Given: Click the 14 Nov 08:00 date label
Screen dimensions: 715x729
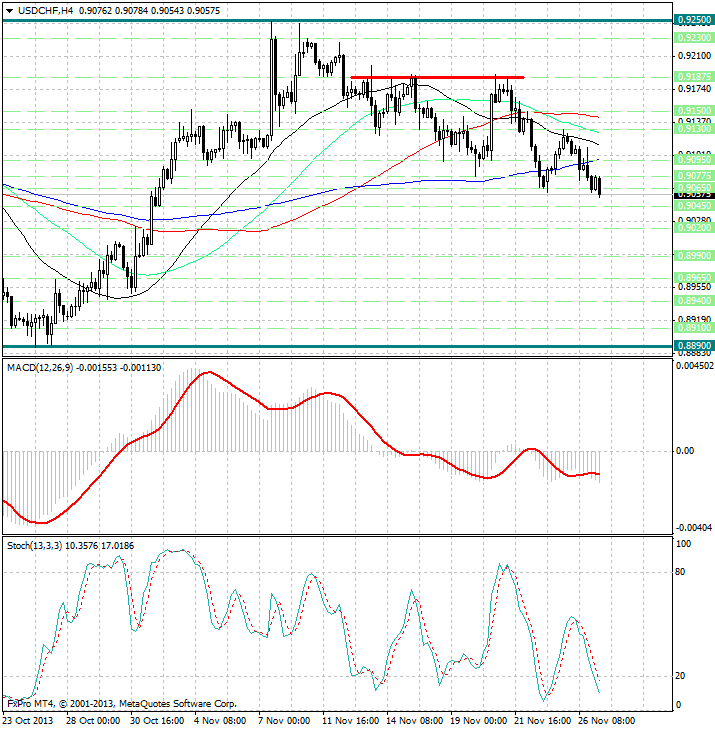Looking at the screenshot, I should (414, 721).
